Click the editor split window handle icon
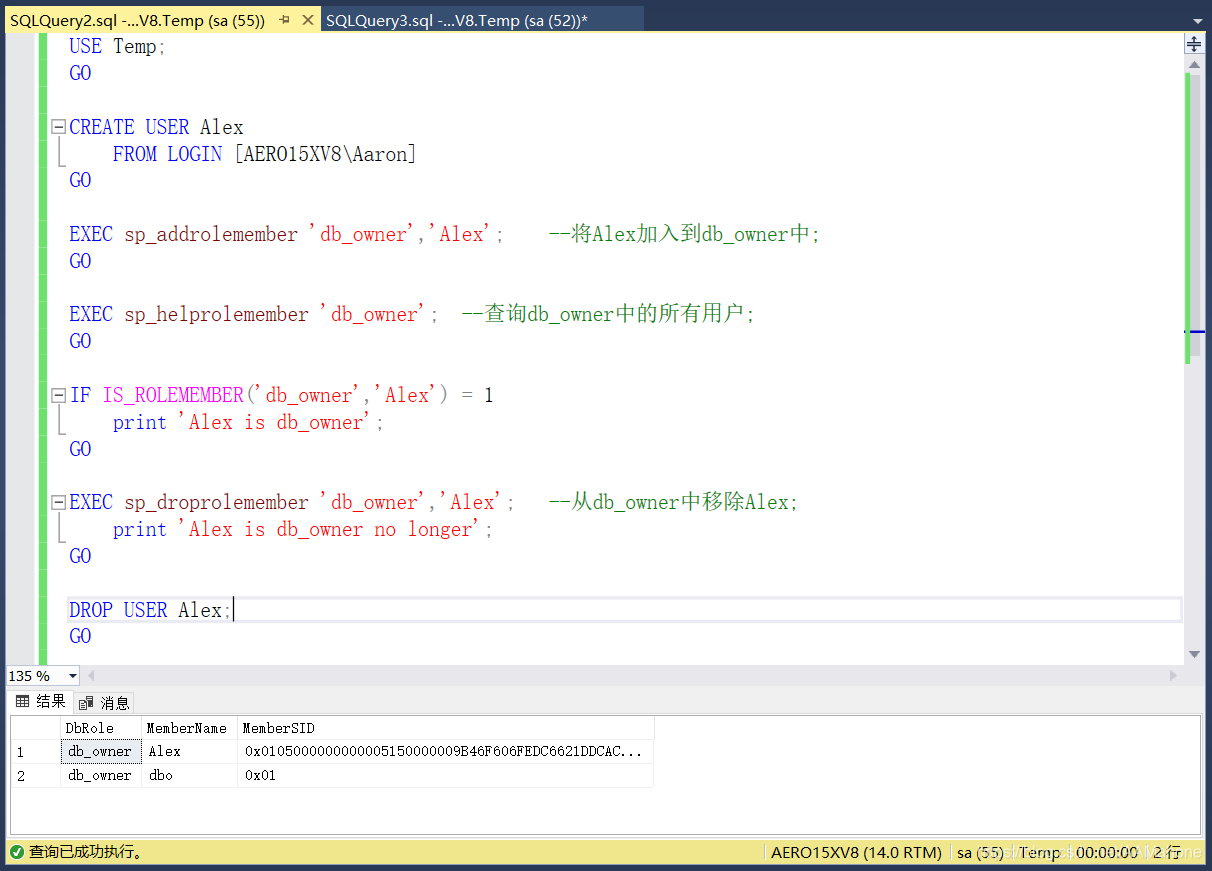This screenshot has width=1212, height=871. click(x=1193, y=44)
